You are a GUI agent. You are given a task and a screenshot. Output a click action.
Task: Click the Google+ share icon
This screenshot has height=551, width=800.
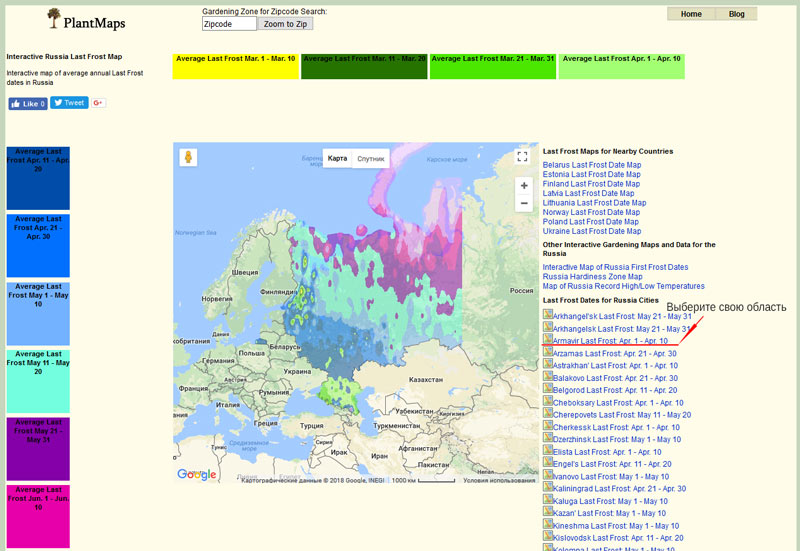[99, 103]
